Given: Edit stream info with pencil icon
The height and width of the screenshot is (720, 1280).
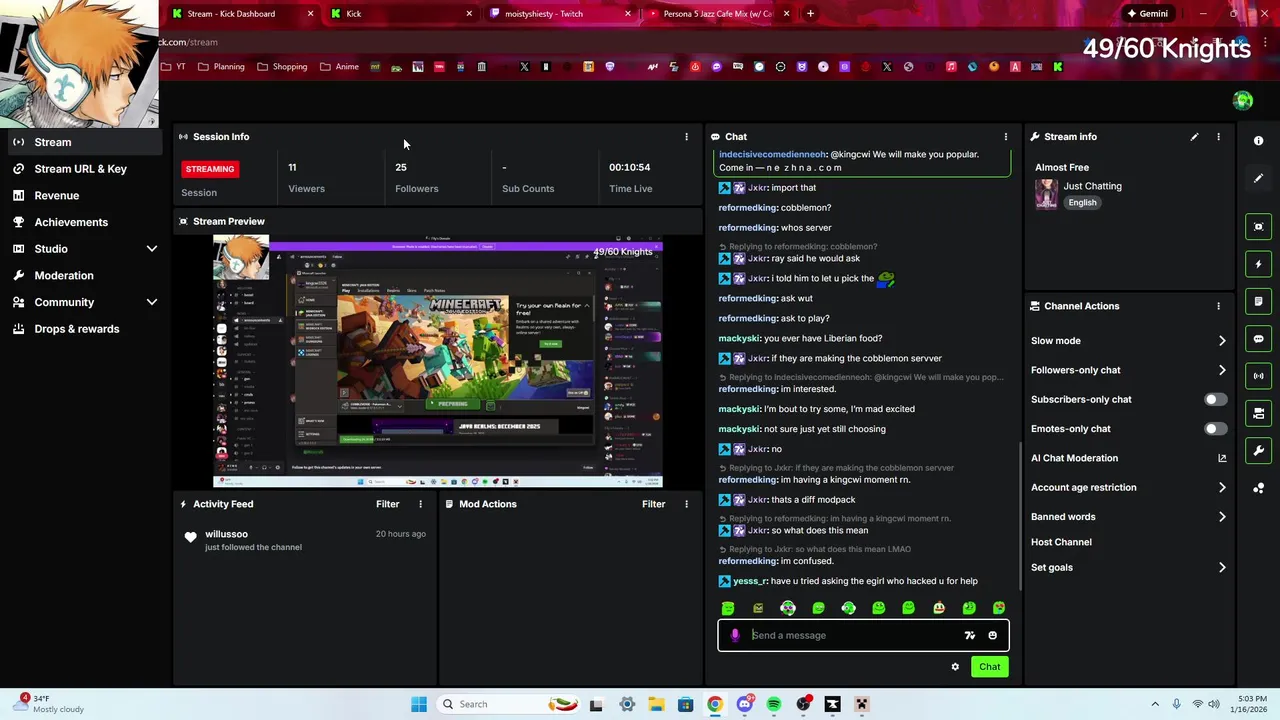Looking at the screenshot, I should click(x=1194, y=137).
